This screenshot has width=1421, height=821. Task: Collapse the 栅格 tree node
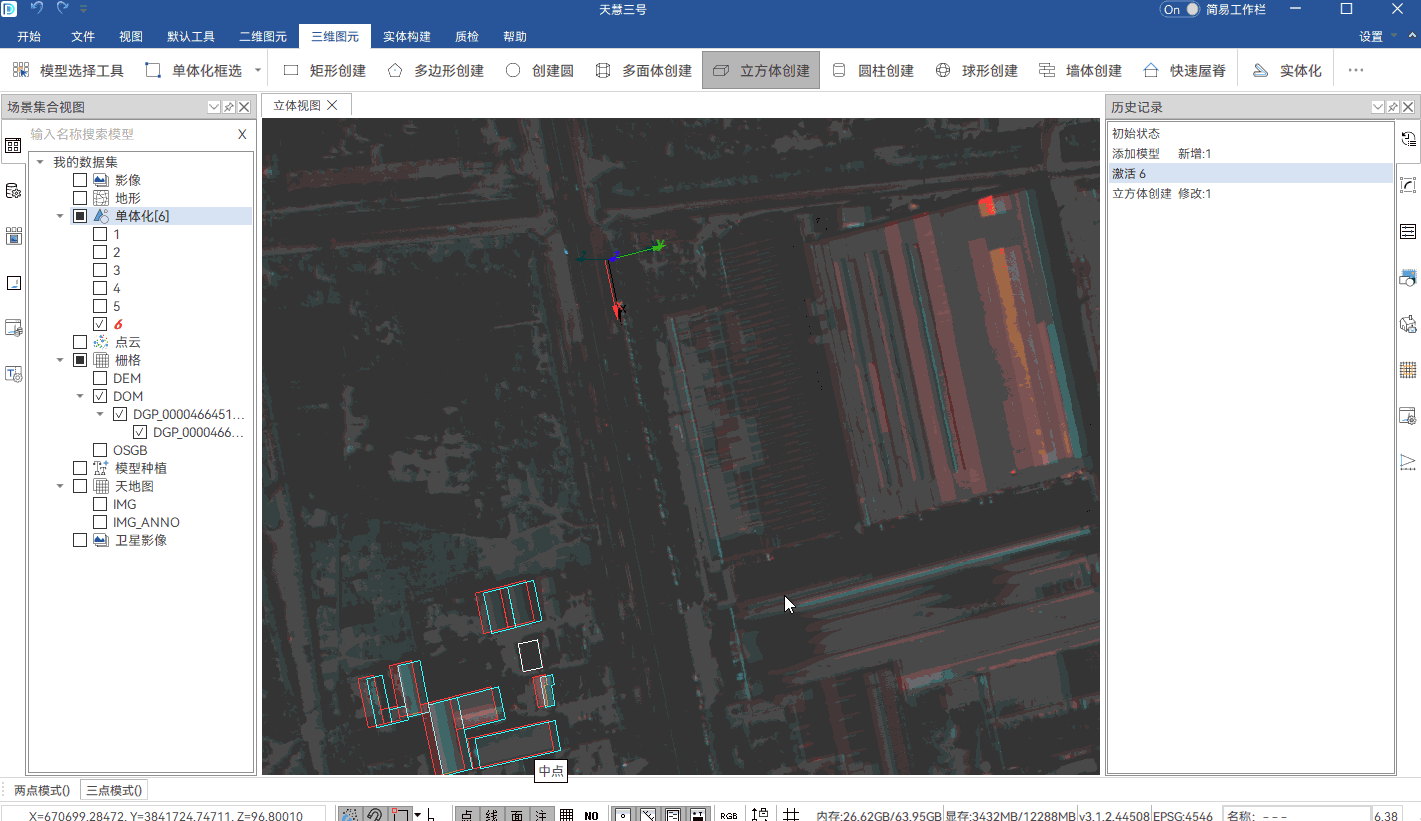(60, 360)
